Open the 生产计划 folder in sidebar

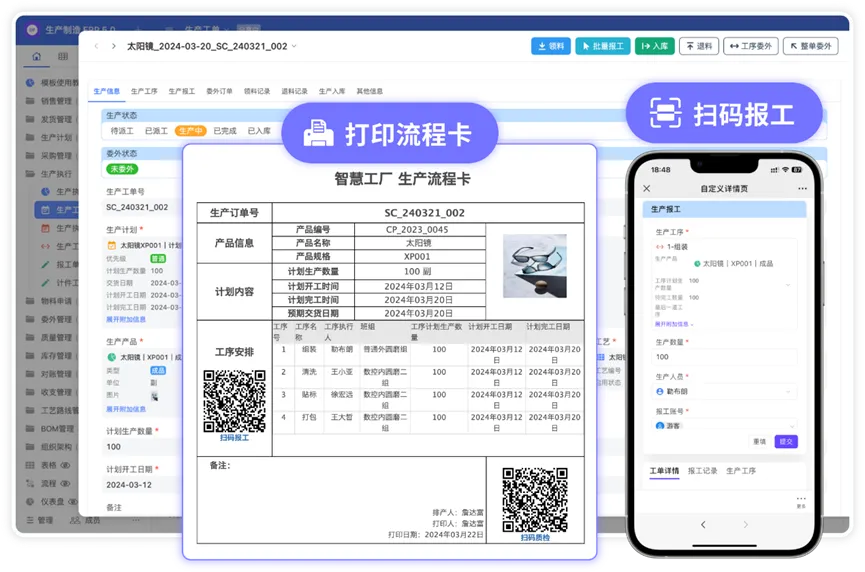pyautogui.click(x=51, y=137)
